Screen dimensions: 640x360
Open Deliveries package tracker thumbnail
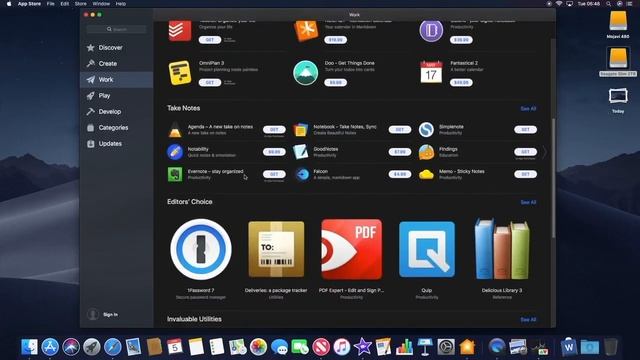point(276,249)
